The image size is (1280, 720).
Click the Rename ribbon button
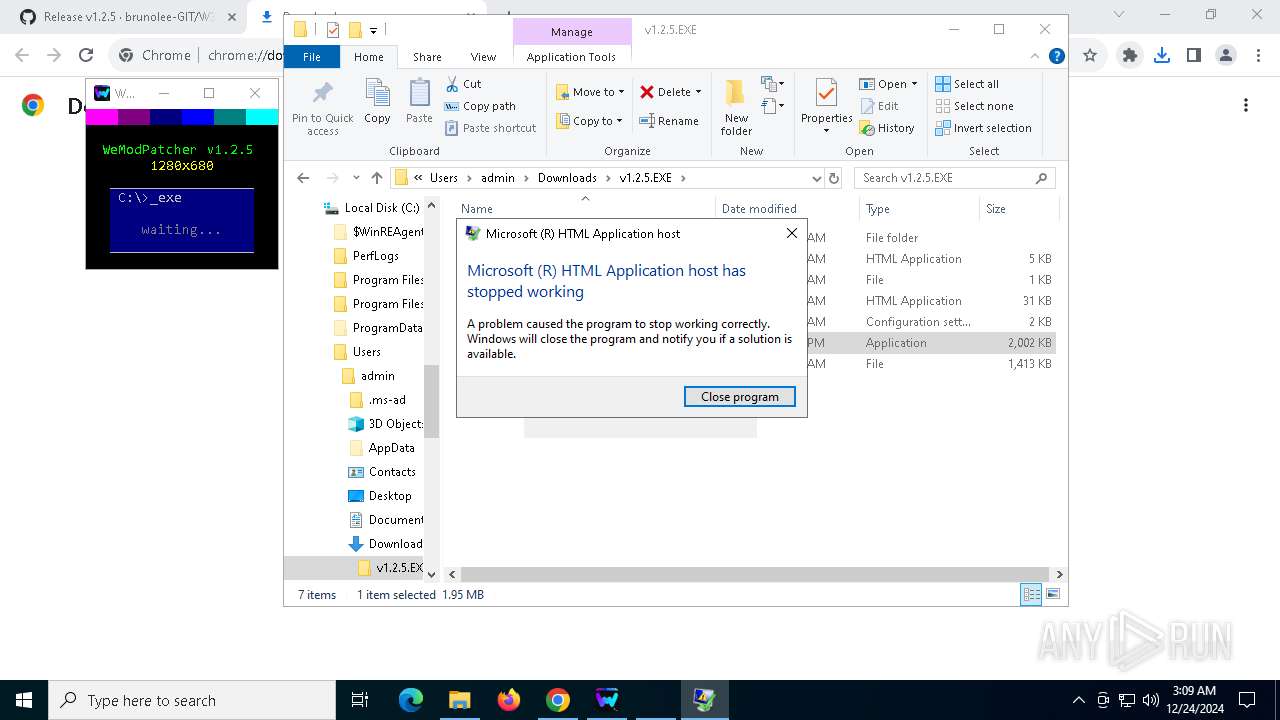[669, 121]
